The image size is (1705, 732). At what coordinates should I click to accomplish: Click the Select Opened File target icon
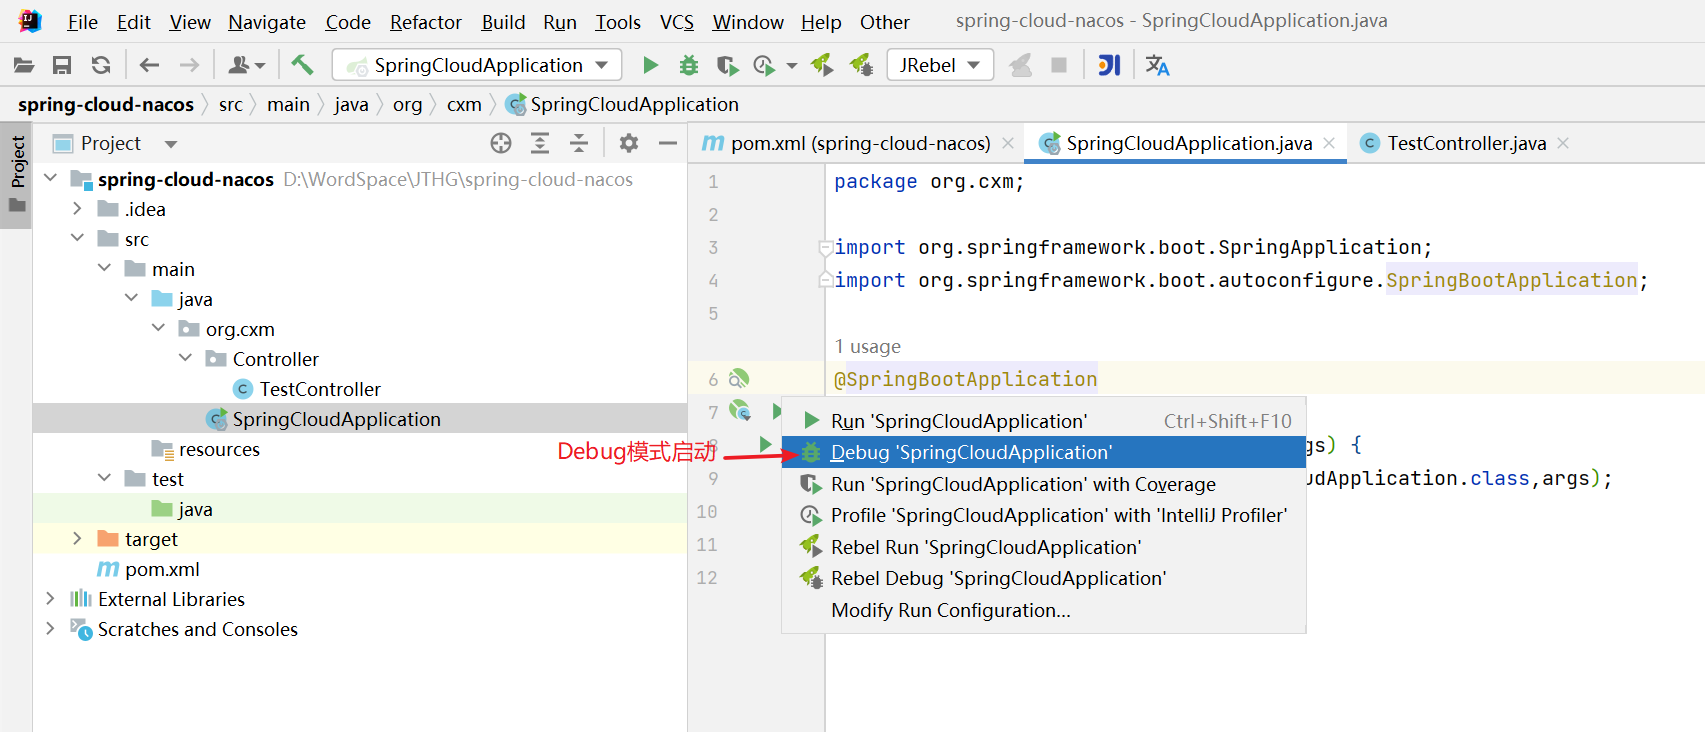(501, 144)
